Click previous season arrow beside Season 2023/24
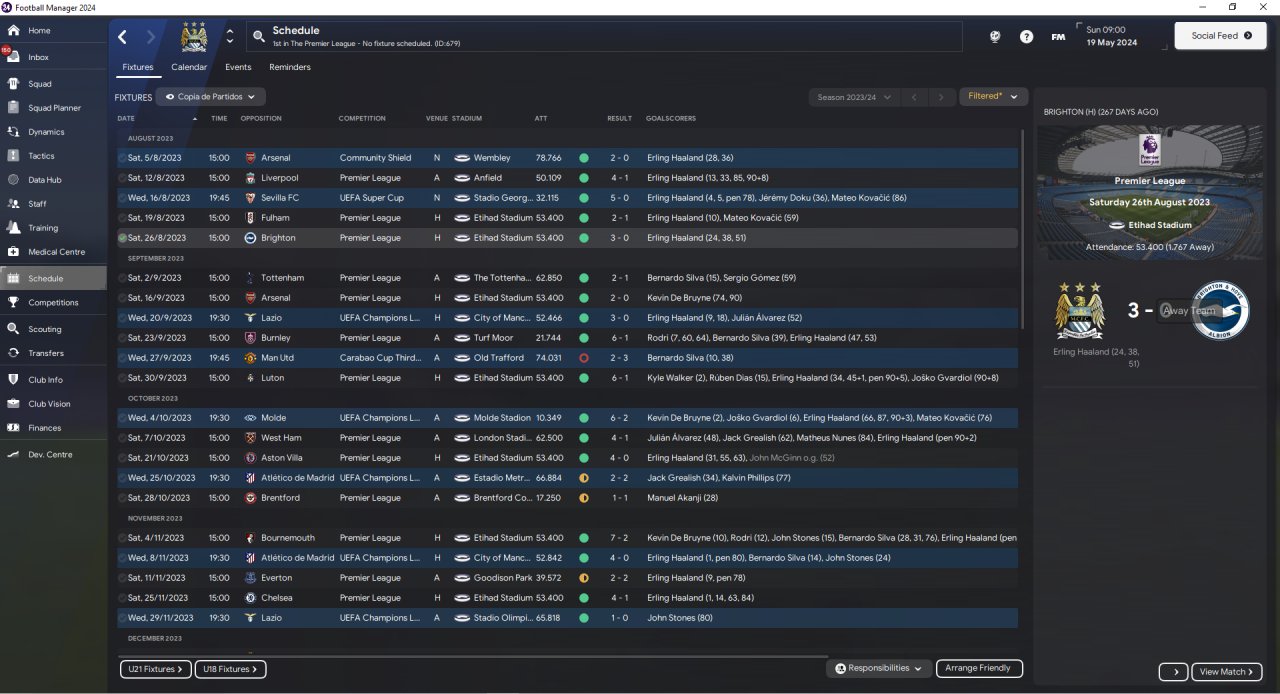Image resolution: width=1280 pixels, height=694 pixels. 913,97
